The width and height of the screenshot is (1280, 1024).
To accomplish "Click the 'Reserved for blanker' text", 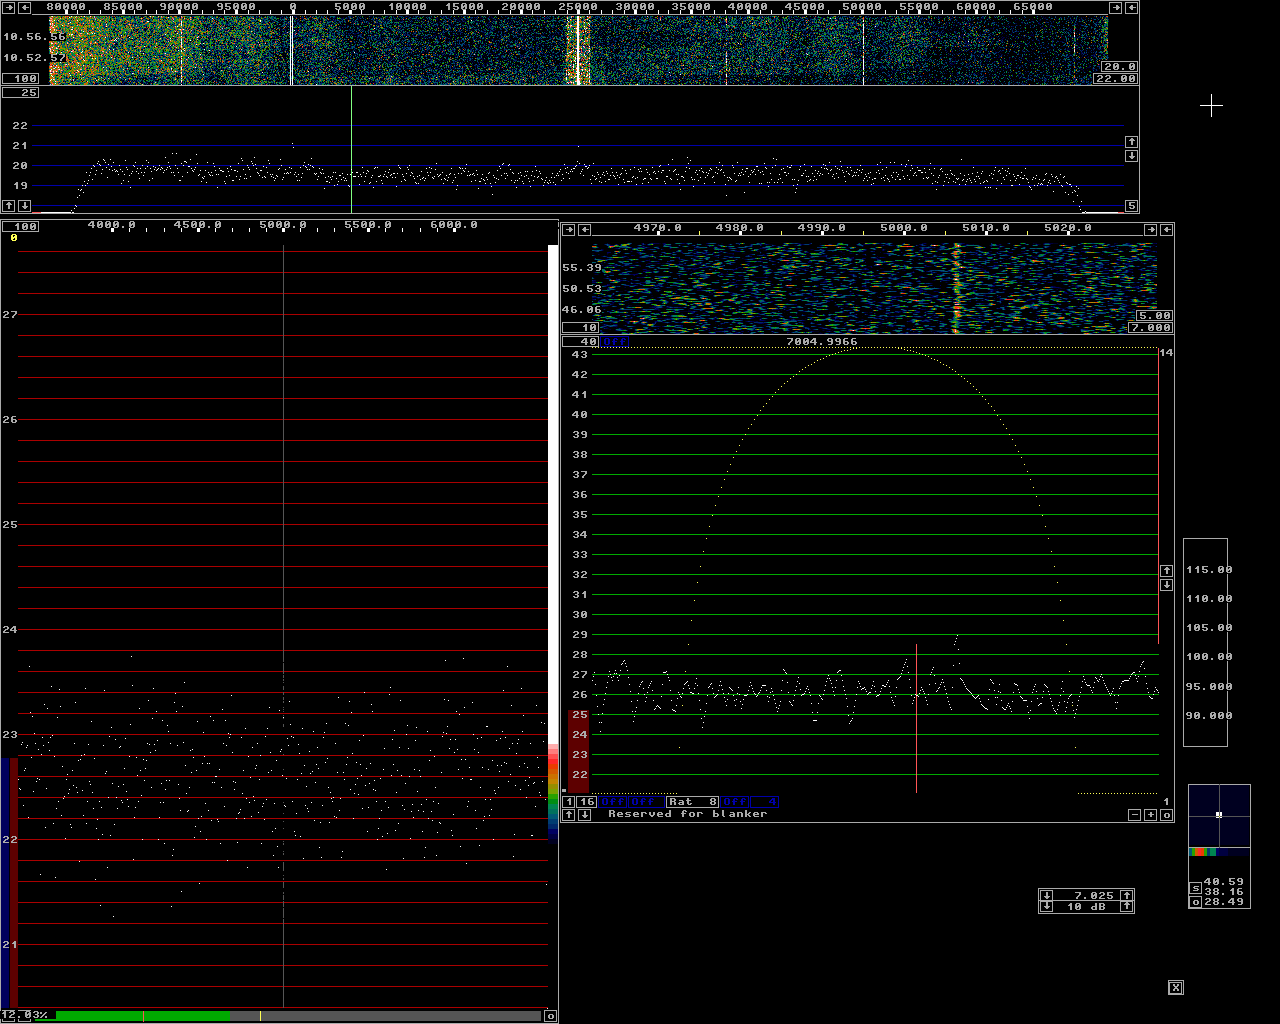I will [687, 814].
